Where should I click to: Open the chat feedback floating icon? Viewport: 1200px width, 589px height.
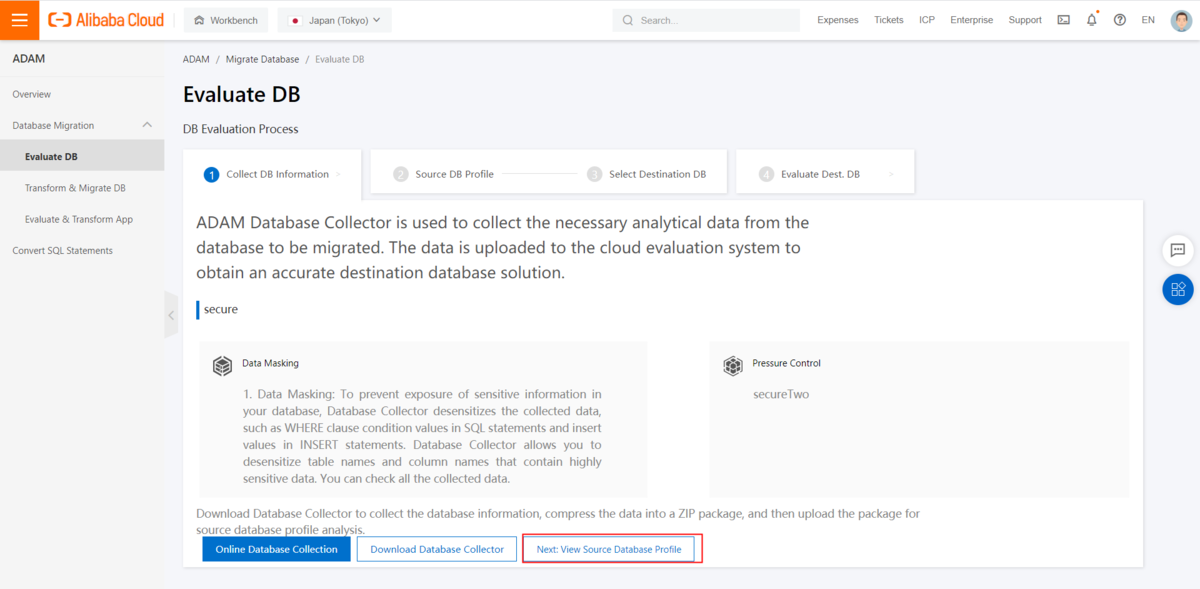point(1178,250)
